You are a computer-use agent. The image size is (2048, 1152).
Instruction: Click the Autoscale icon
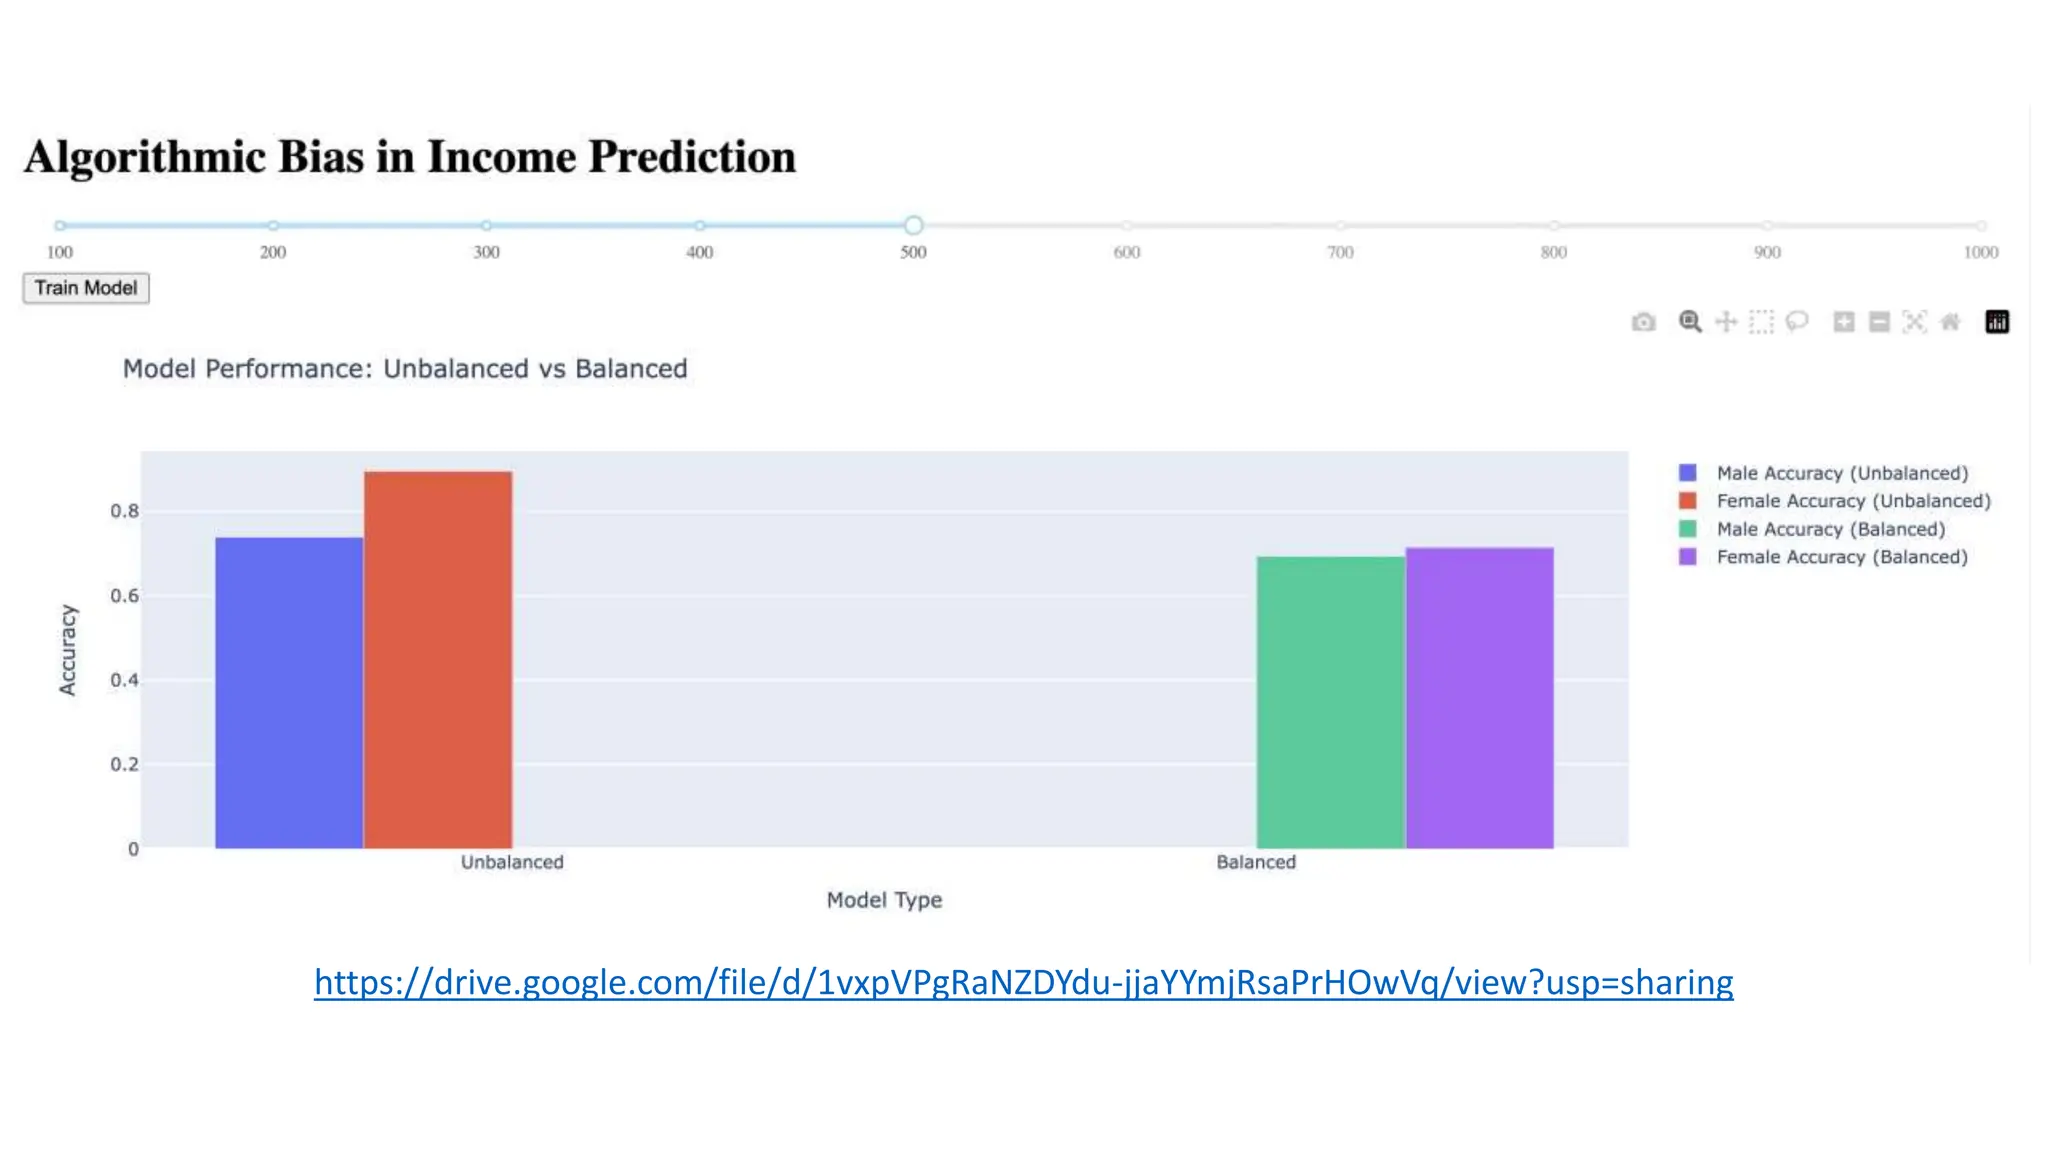pos(1914,322)
